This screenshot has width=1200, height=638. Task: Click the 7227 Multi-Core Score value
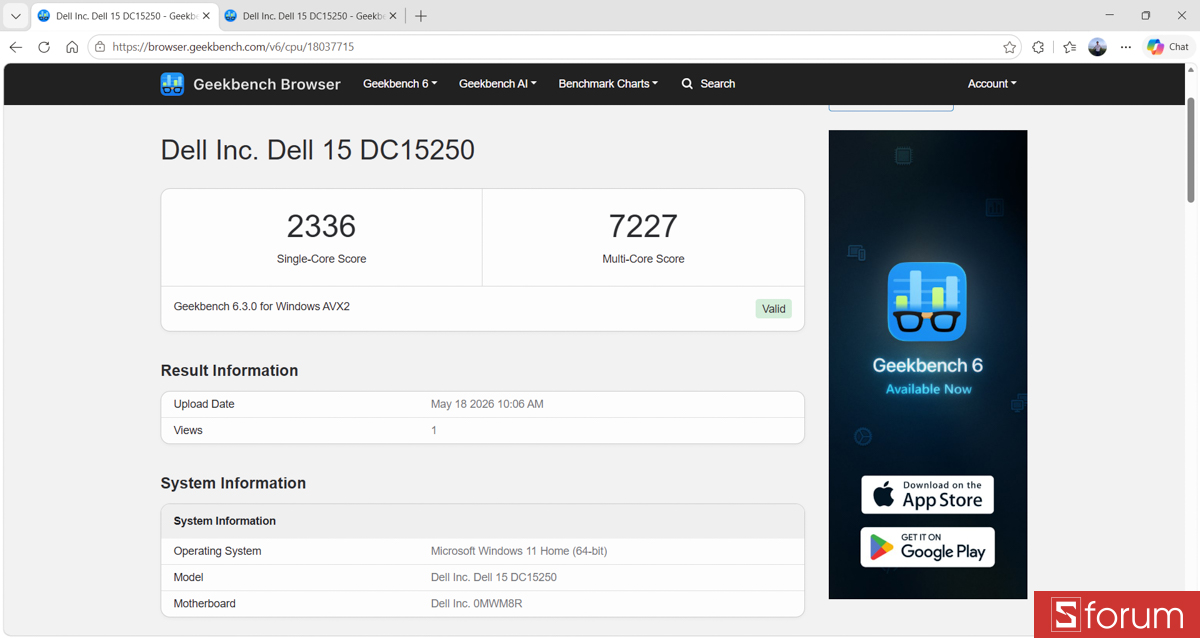[643, 226]
